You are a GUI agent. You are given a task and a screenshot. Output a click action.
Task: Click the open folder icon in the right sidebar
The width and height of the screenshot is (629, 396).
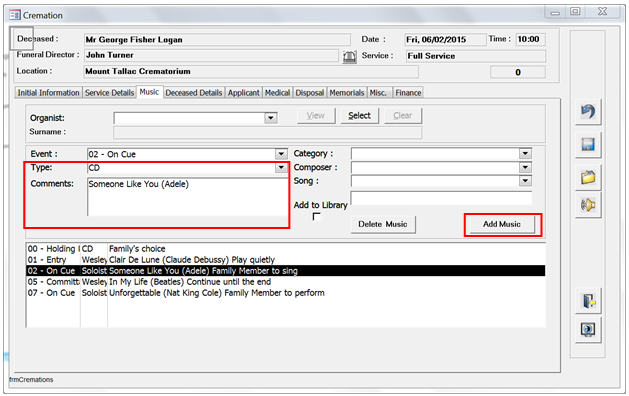588,177
